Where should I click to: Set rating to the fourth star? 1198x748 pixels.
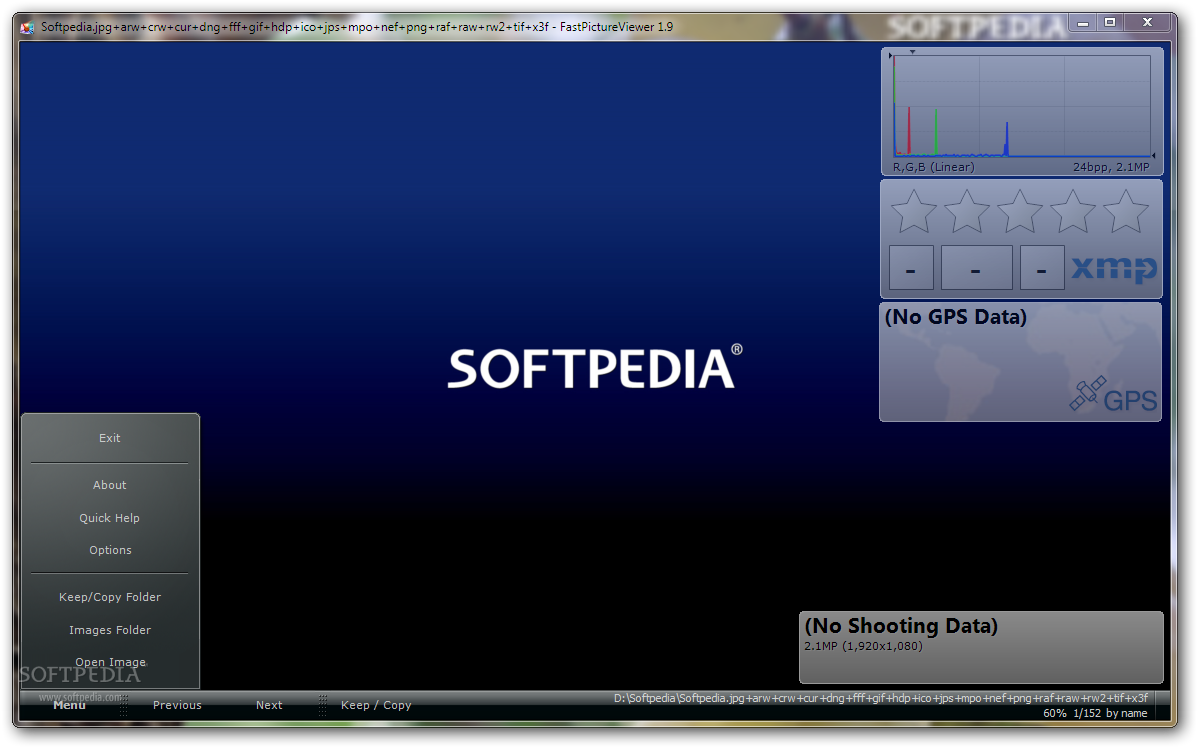pos(1073,212)
